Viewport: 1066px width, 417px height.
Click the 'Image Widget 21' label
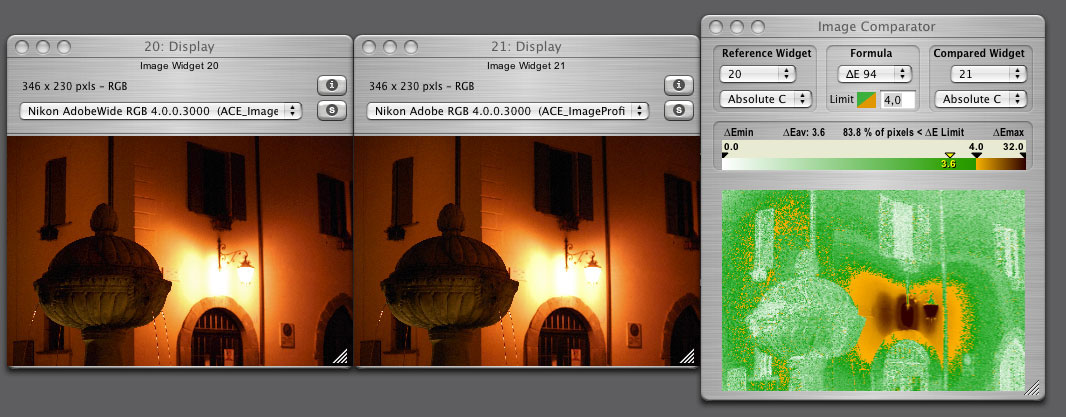click(526, 66)
